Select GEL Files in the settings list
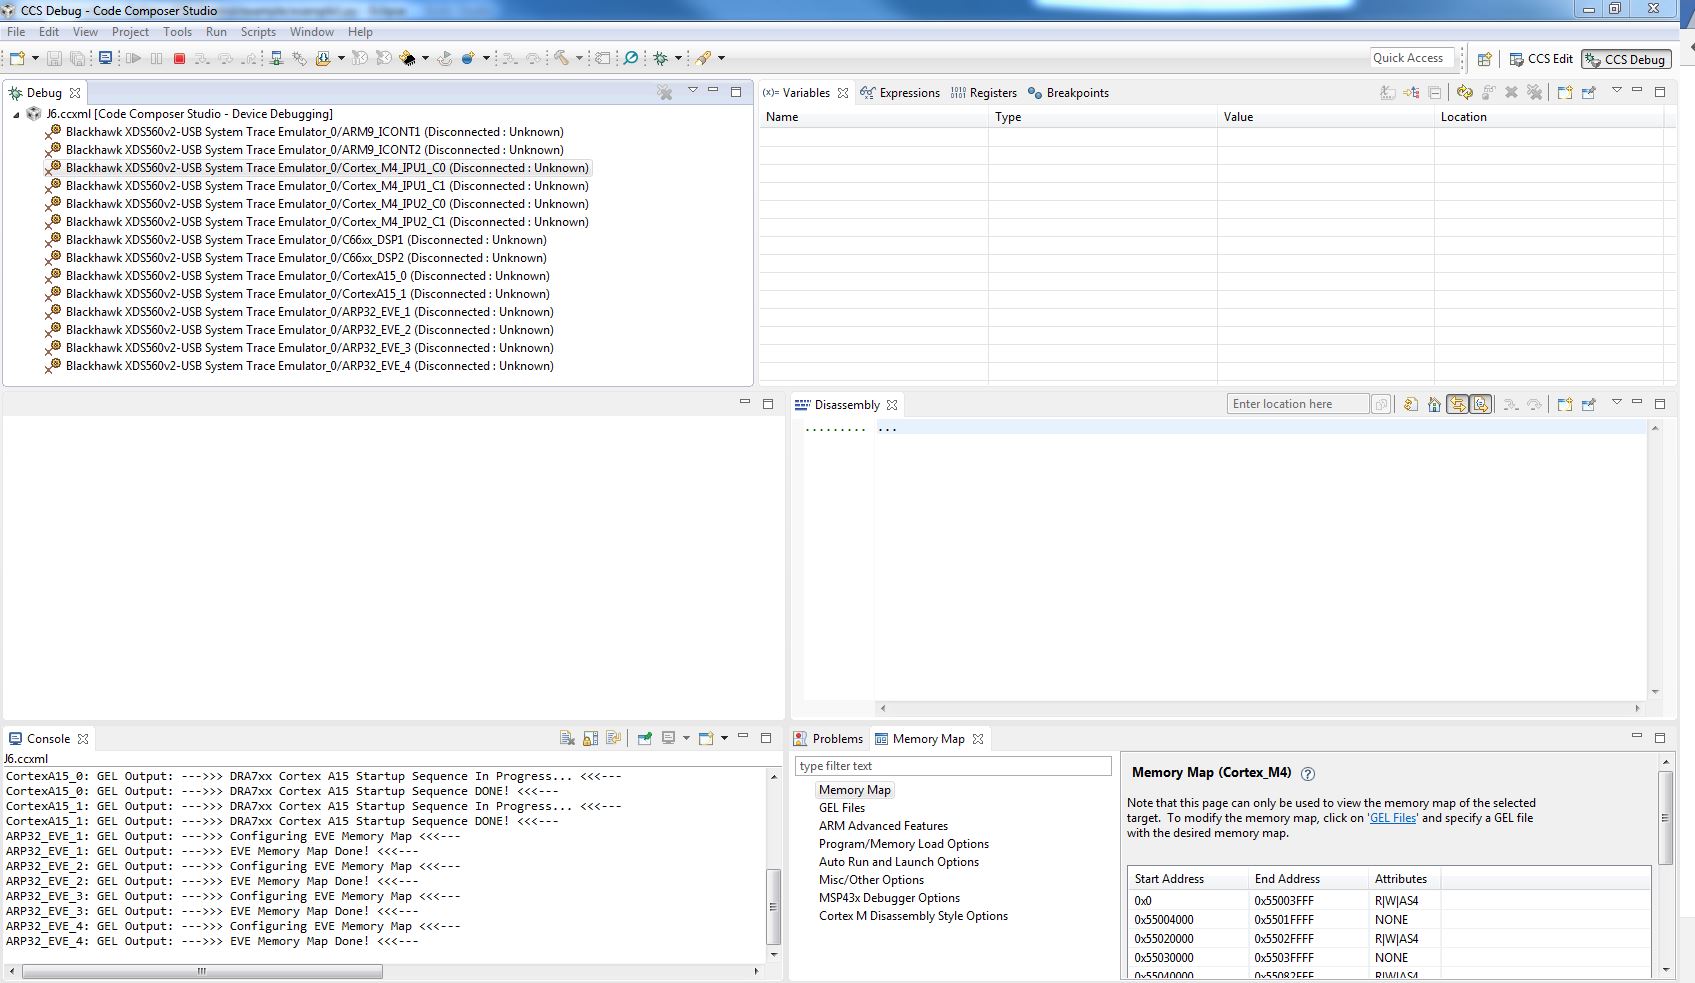Viewport: 1695px width, 983px height. [842, 808]
